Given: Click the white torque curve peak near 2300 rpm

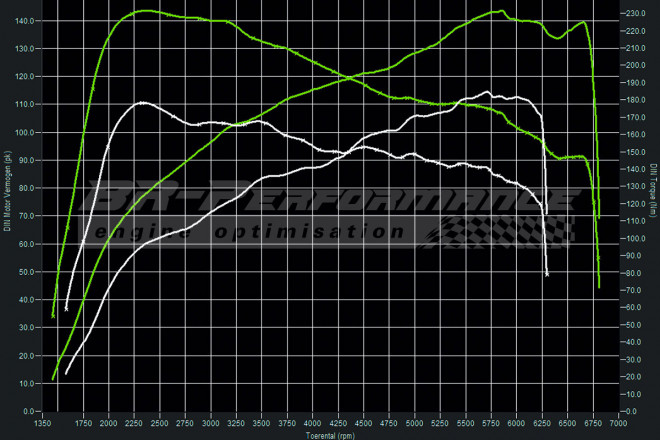Looking at the screenshot, I should pyautogui.click(x=142, y=103).
